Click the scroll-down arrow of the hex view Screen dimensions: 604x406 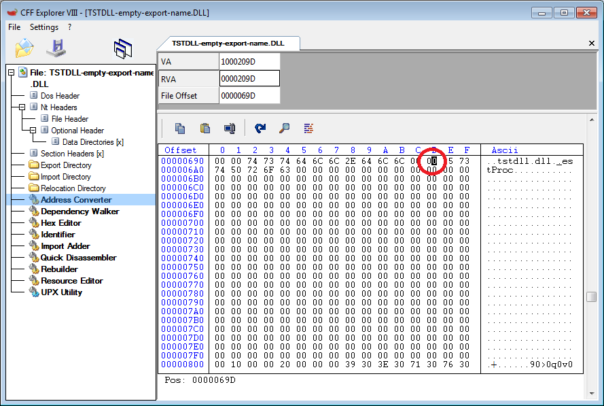pyautogui.click(x=592, y=393)
